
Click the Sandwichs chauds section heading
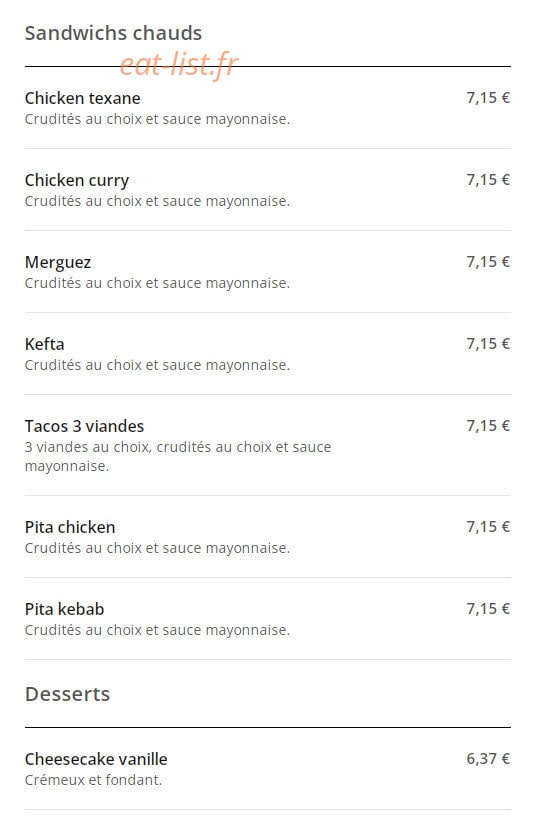(x=113, y=33)
